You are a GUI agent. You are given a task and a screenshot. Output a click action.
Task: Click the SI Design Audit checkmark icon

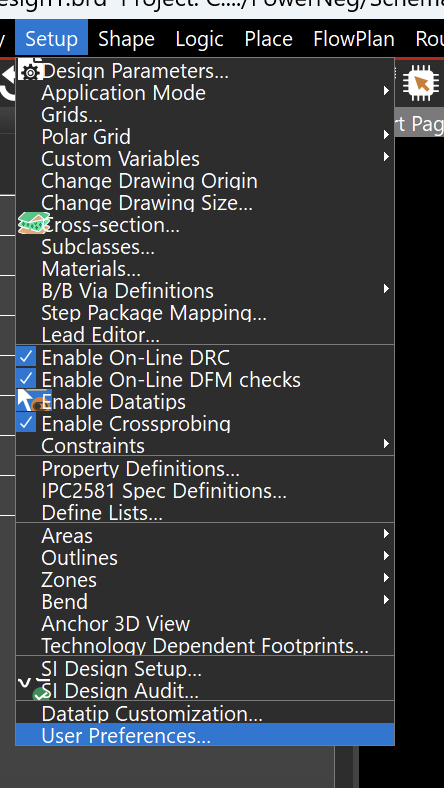coord(33,690)
